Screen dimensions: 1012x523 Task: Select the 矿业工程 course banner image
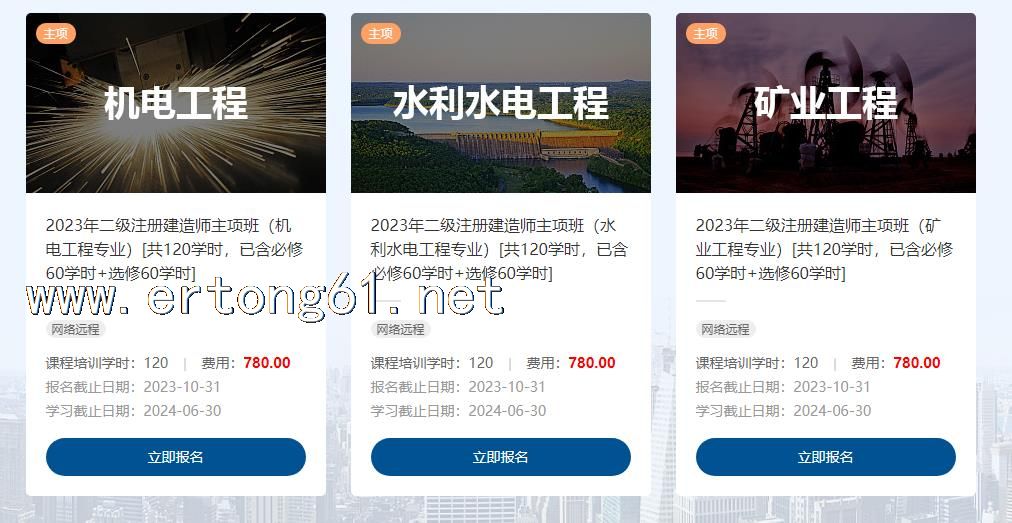825,103
